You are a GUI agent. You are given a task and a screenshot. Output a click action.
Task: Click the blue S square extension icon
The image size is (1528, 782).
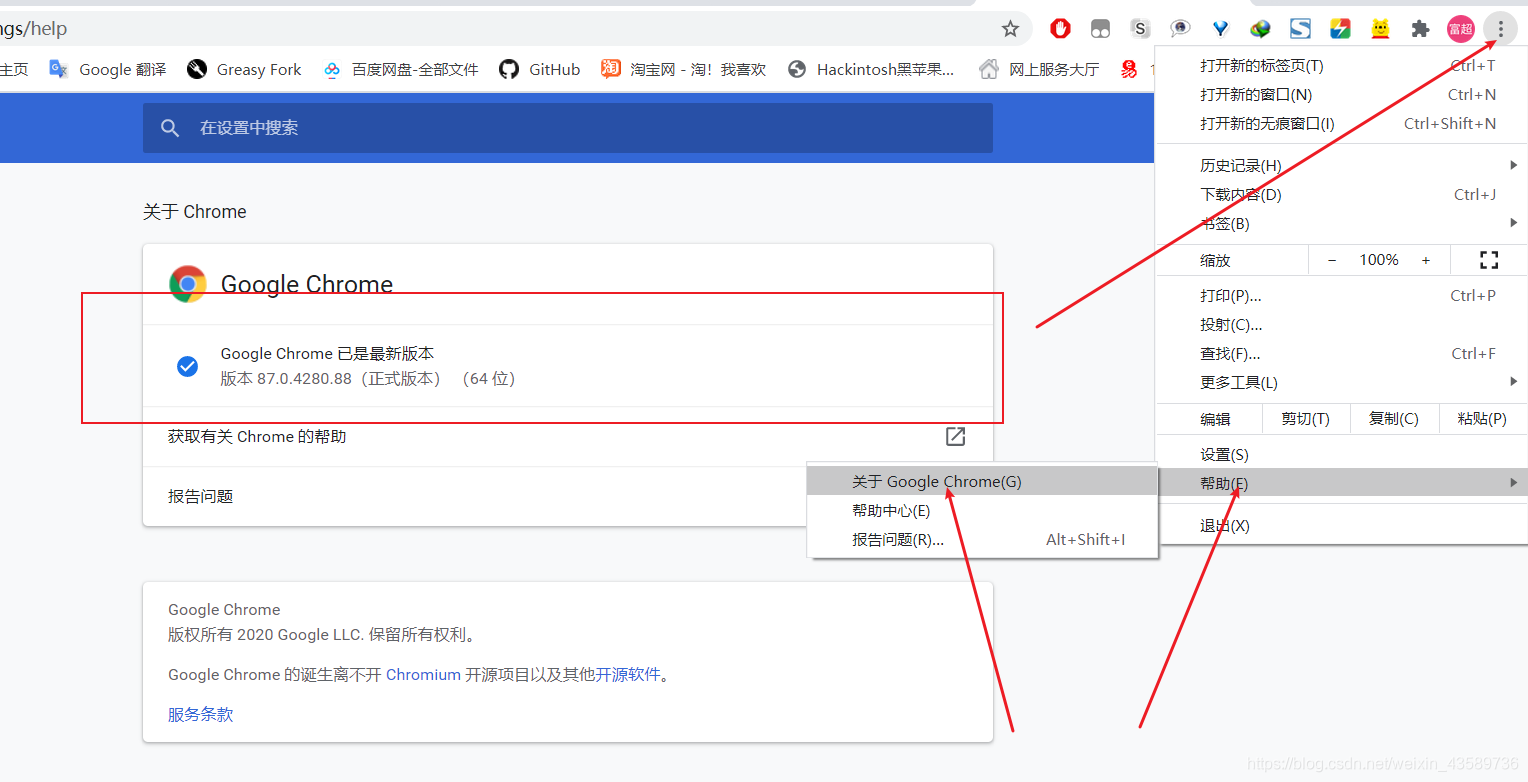click(1300, 29)
